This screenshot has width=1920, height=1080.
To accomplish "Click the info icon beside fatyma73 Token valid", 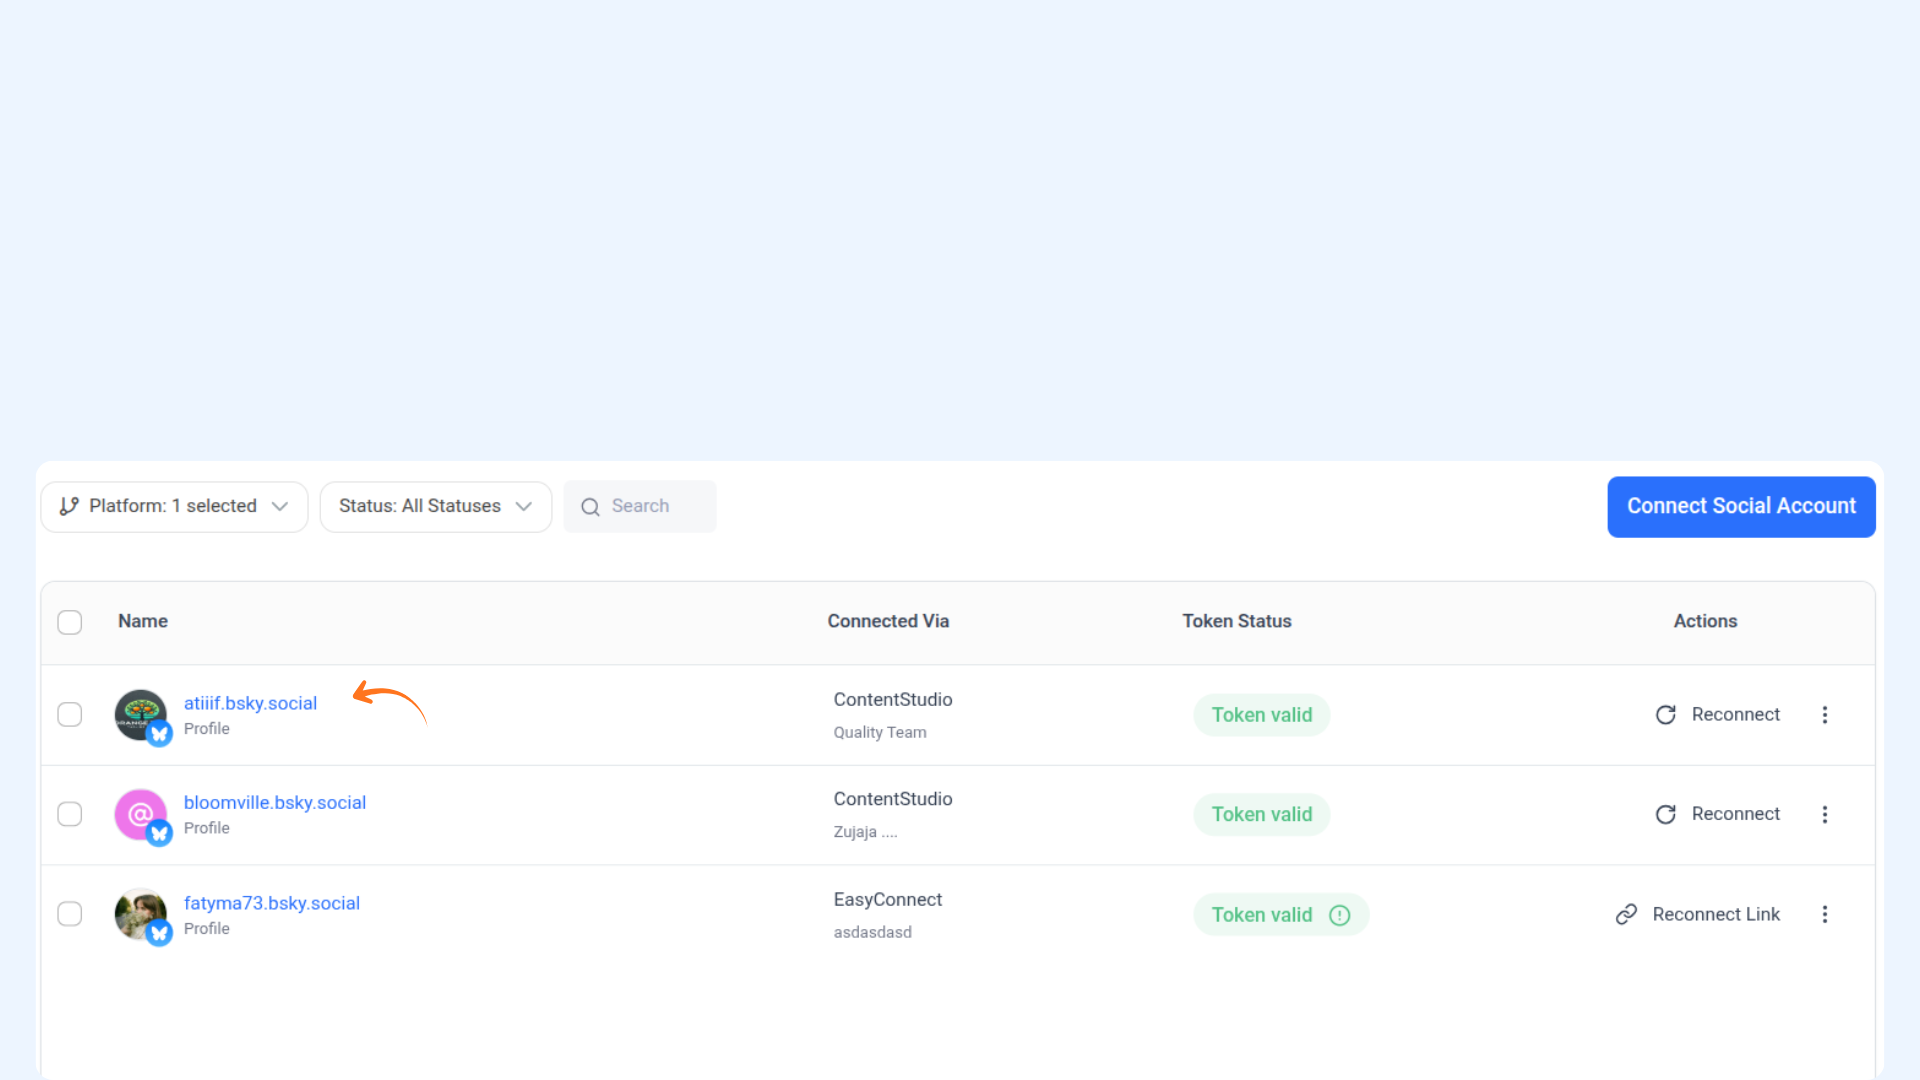I will [x=1340, y=915].
